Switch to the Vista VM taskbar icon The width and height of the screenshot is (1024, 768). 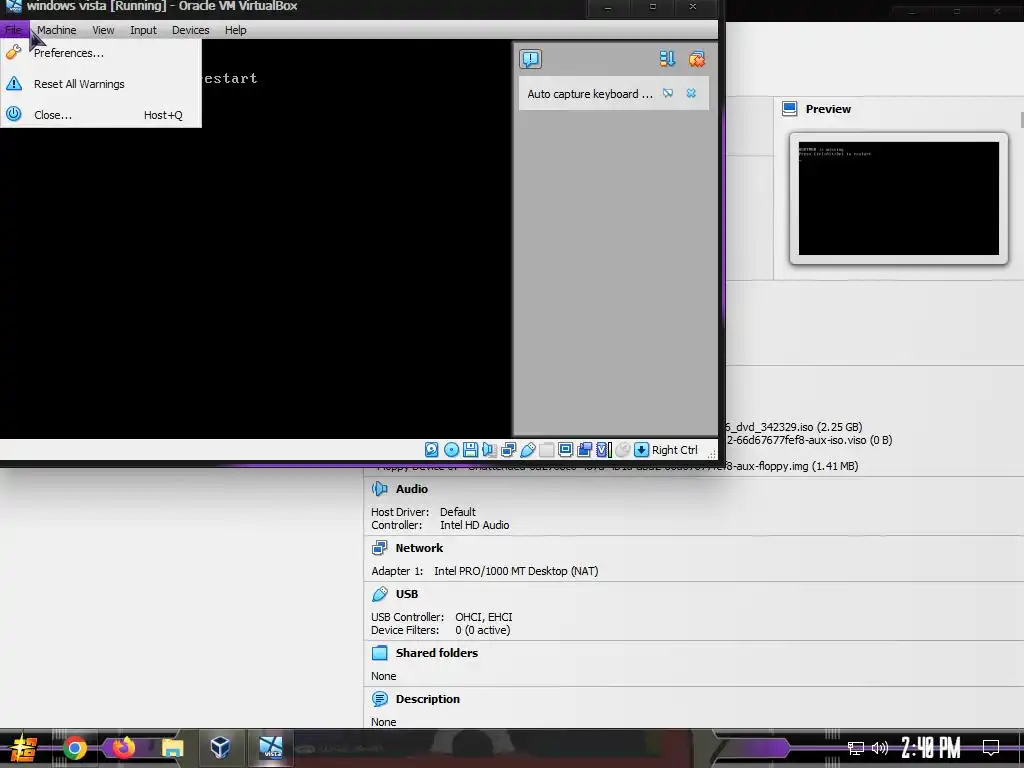point(270,748)
